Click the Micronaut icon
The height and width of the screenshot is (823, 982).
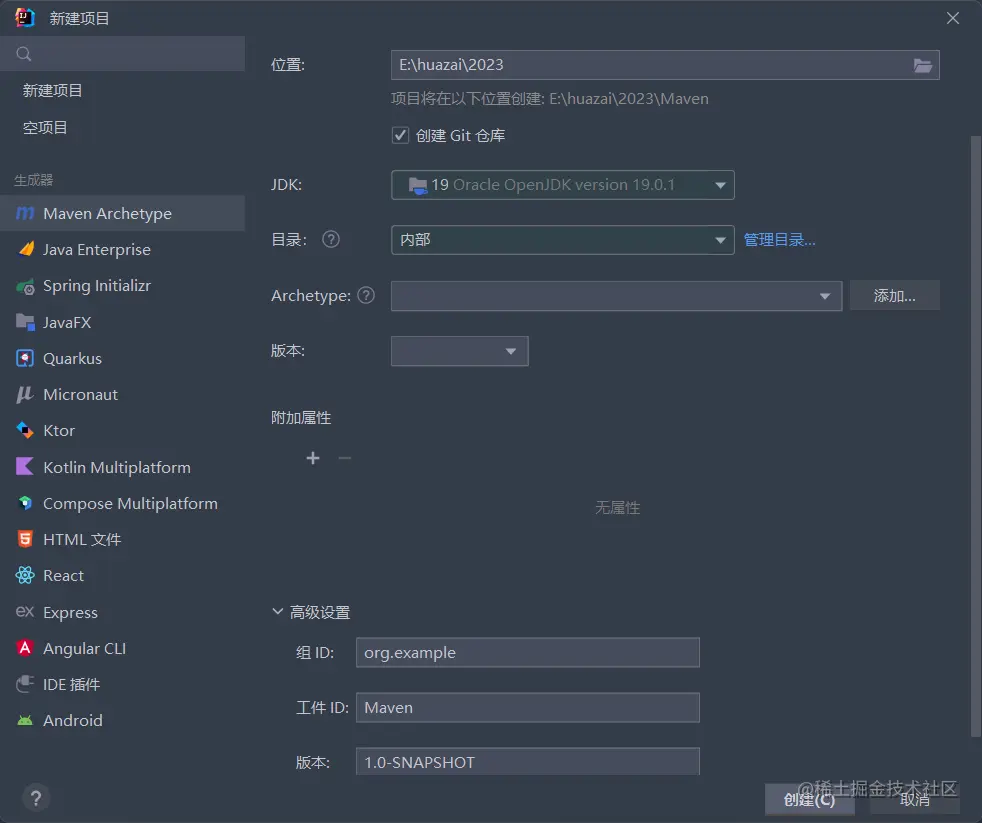[x=25, y=395]
